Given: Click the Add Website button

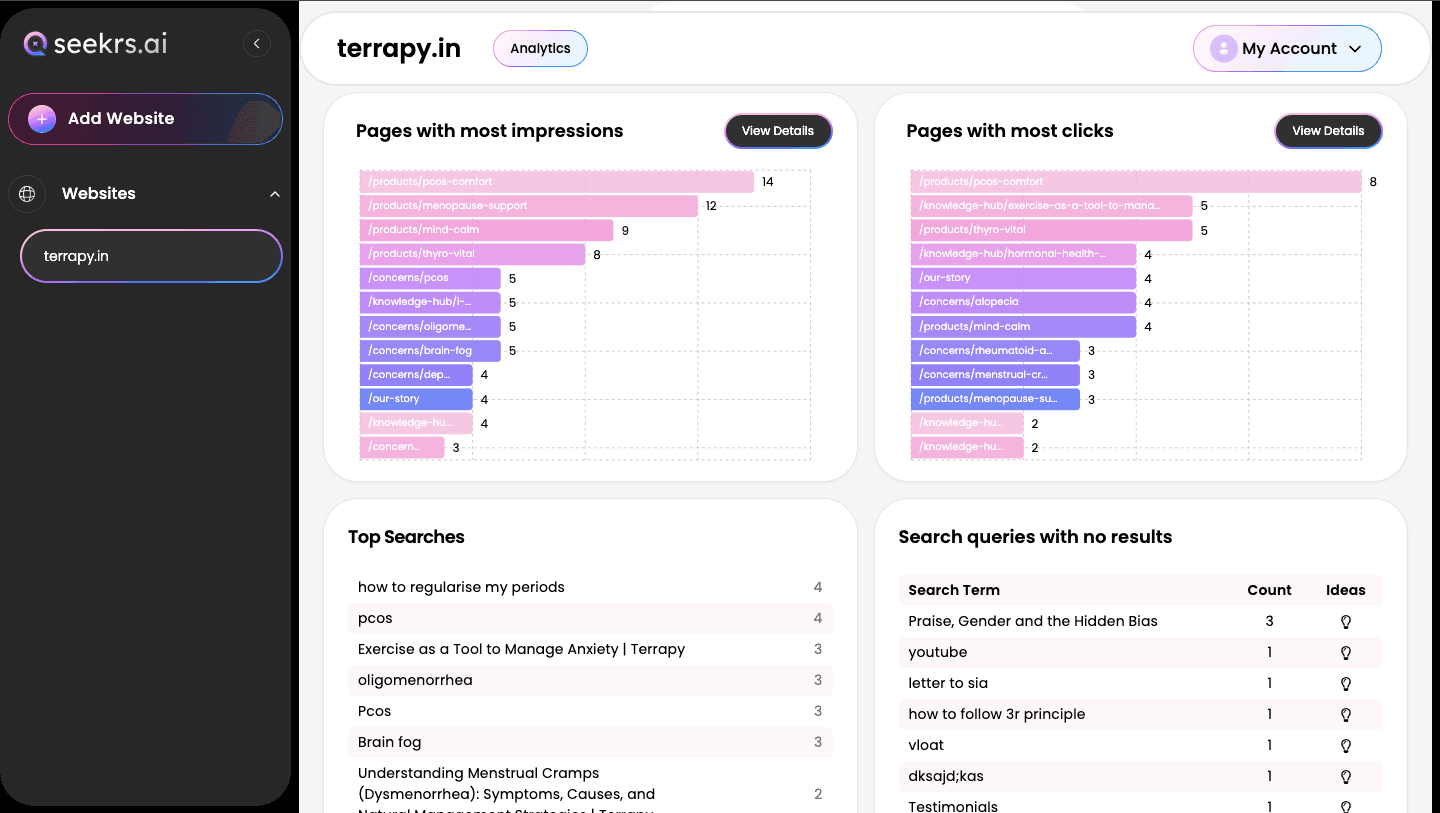Looking at the screenshot, I should [145, 119].
